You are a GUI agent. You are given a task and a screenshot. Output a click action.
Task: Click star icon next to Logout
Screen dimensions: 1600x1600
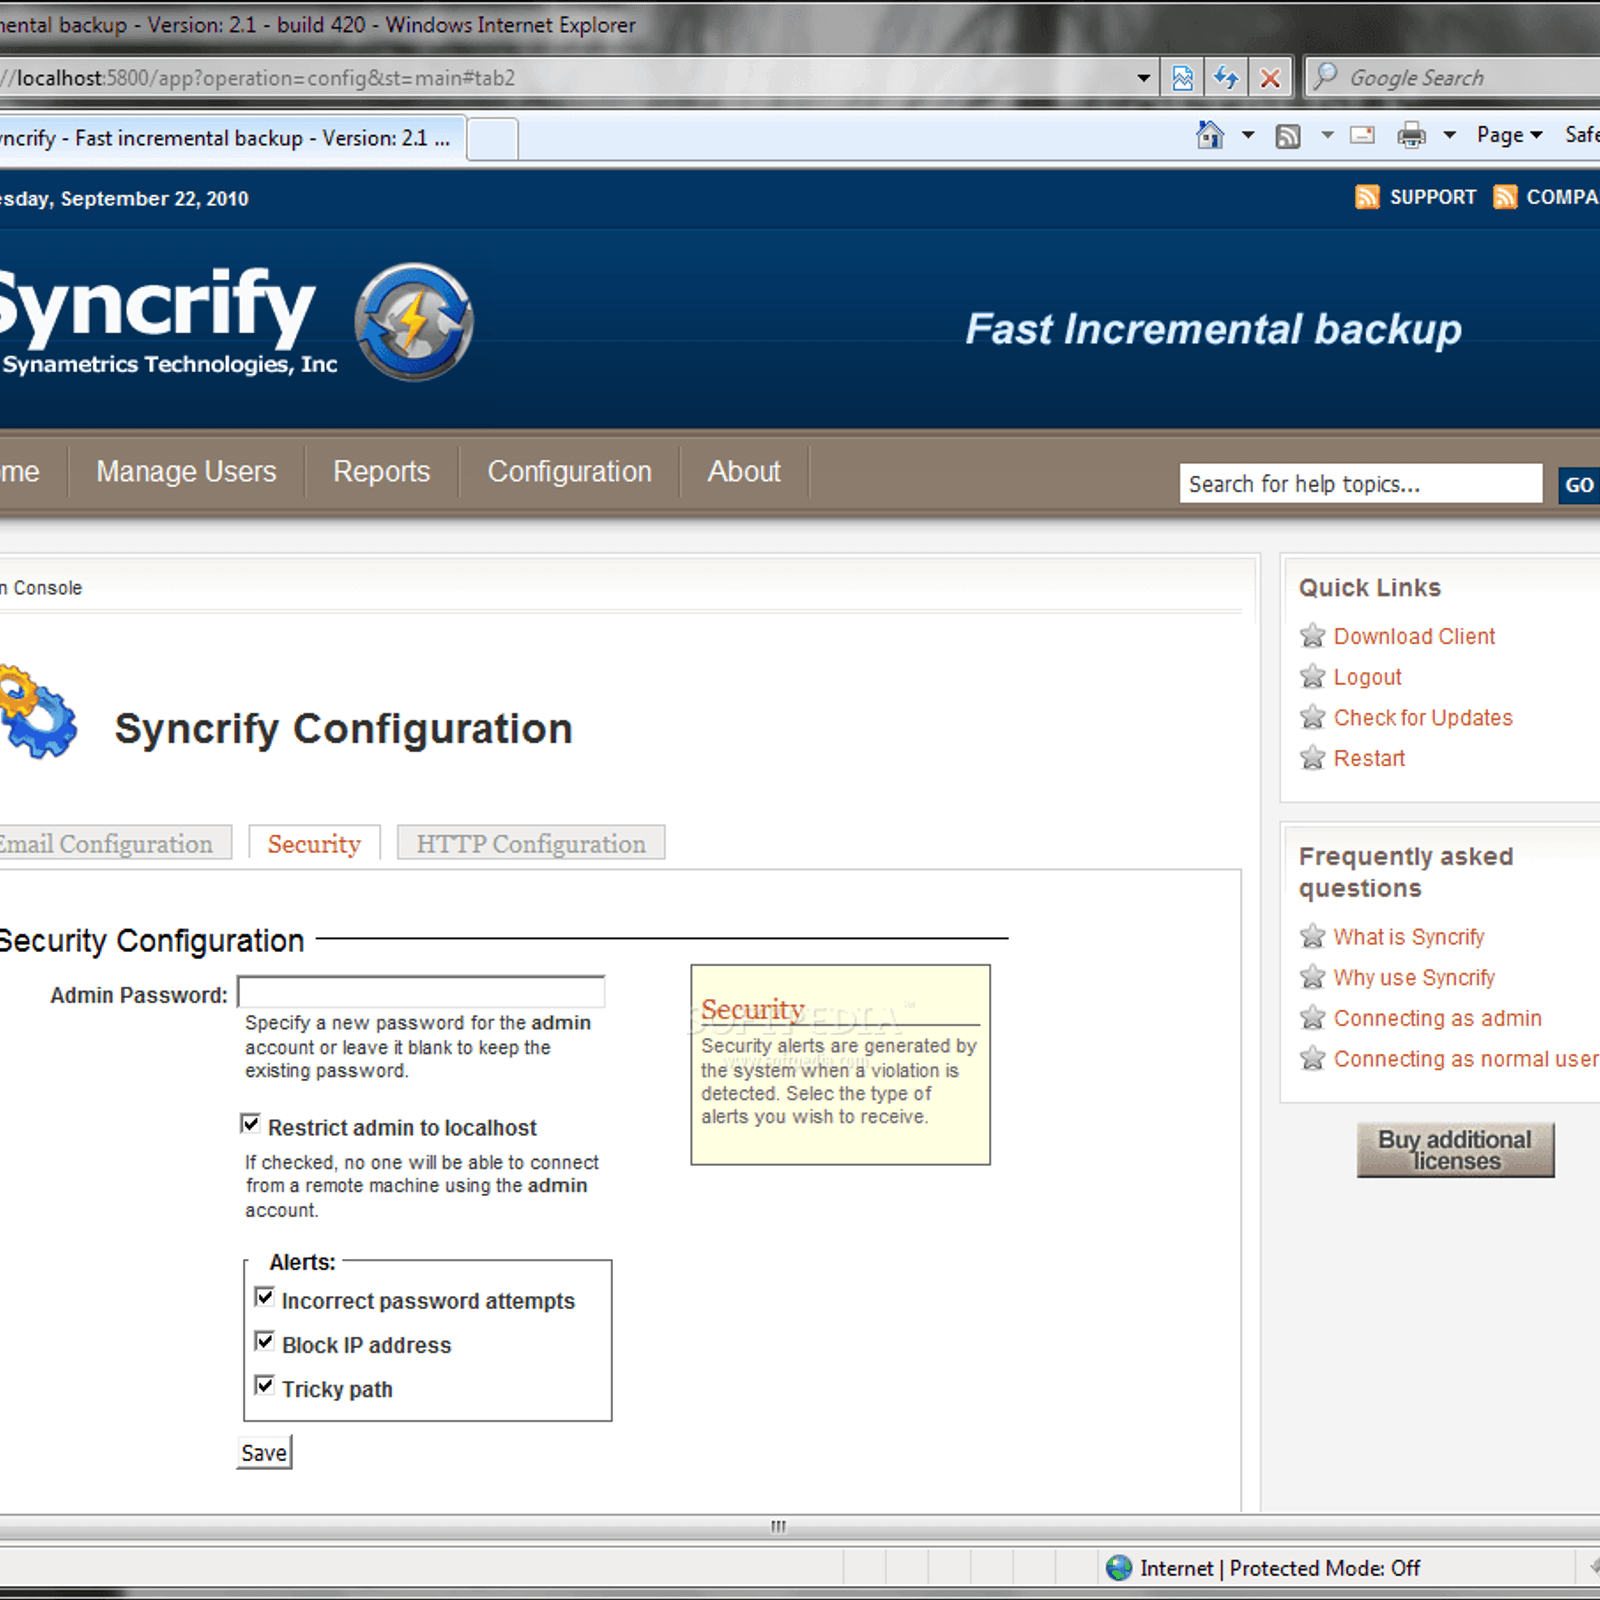click(x=1312, y=677)
